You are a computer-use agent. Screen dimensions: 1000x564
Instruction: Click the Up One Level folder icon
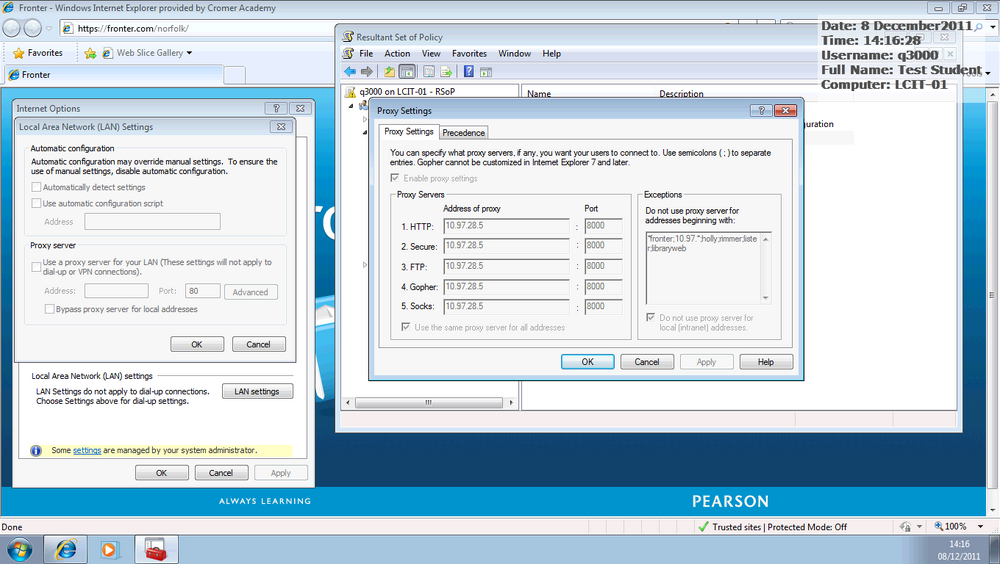(389, 71)
